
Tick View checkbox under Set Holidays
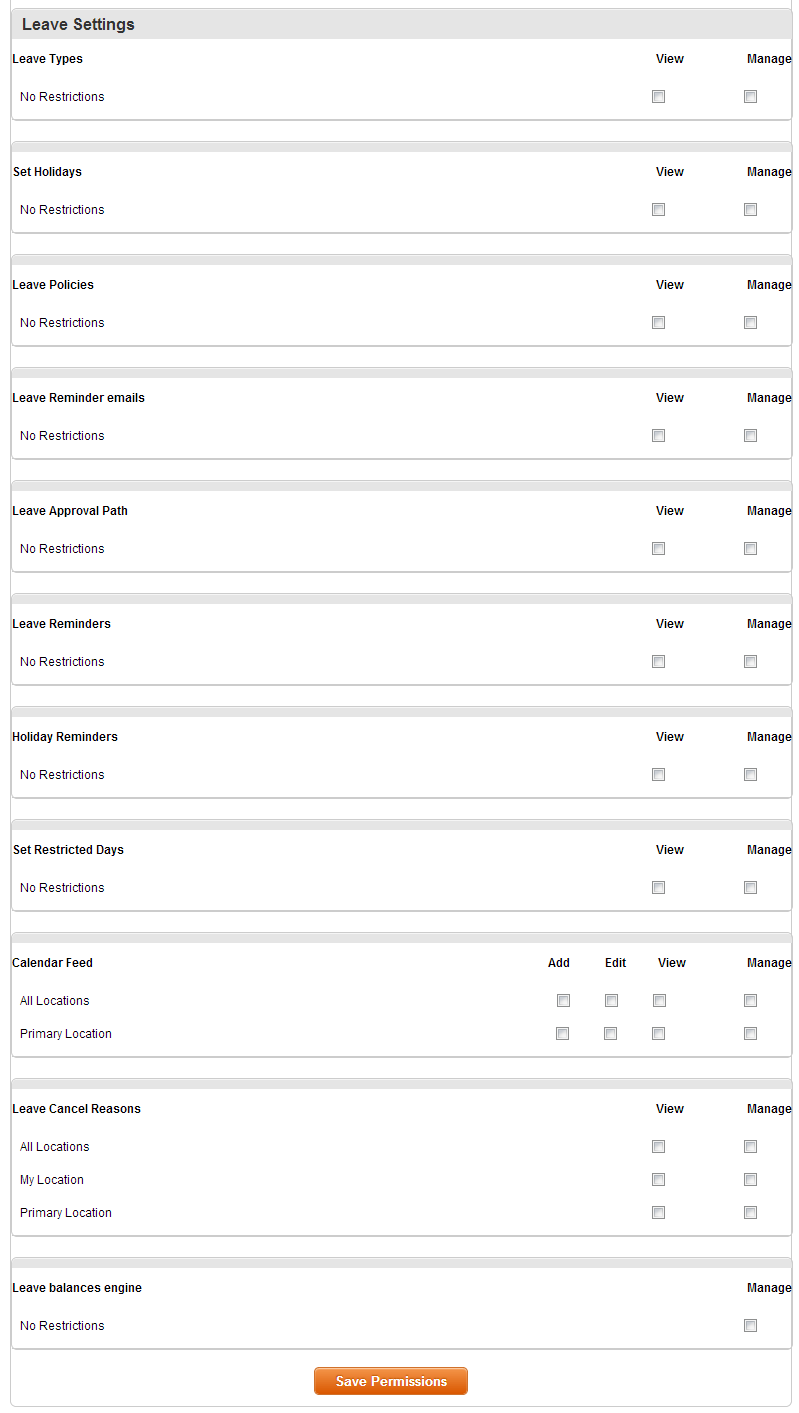coord(658,210)
